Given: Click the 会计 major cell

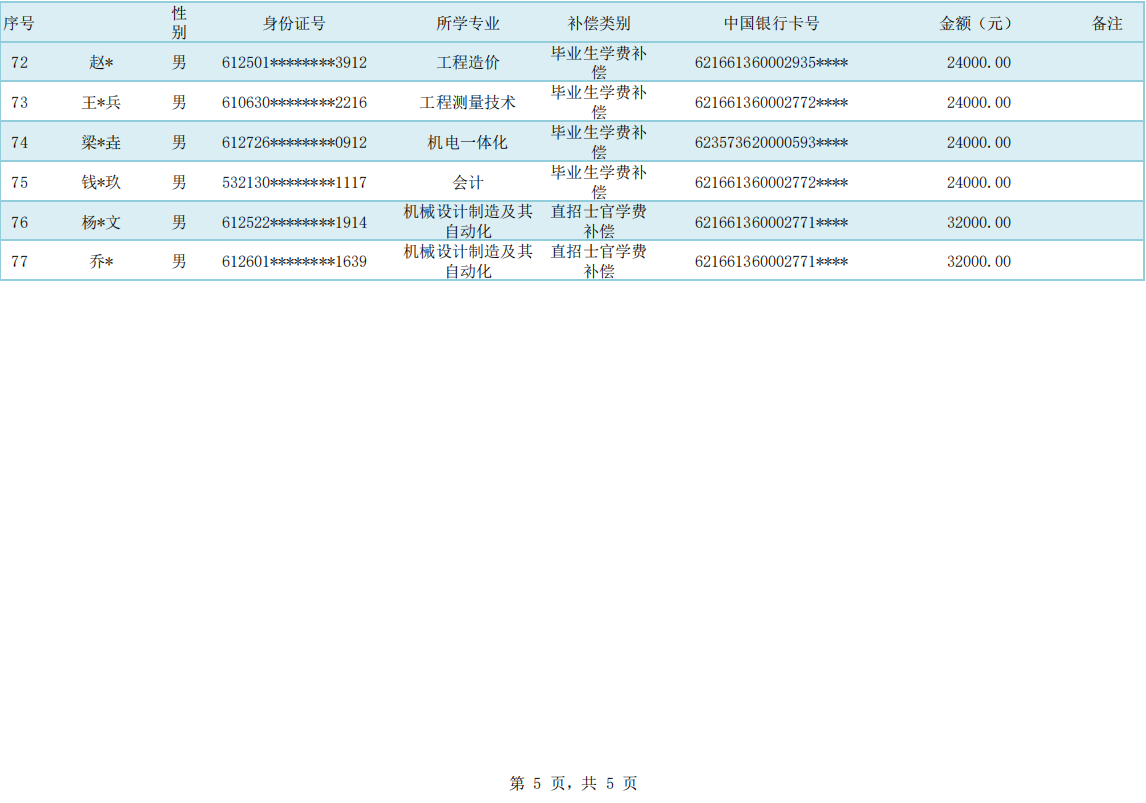Looking at the screenshot, I should click(468, 183).
